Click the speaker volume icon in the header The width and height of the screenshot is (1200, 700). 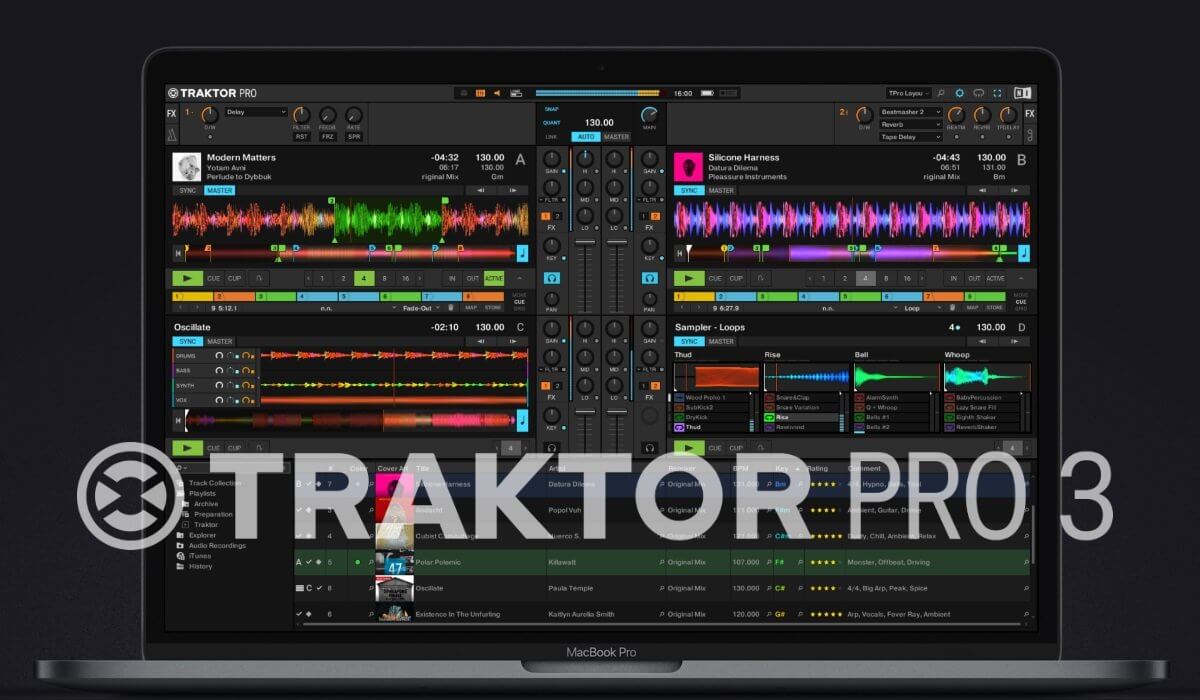tap(497, 92)
